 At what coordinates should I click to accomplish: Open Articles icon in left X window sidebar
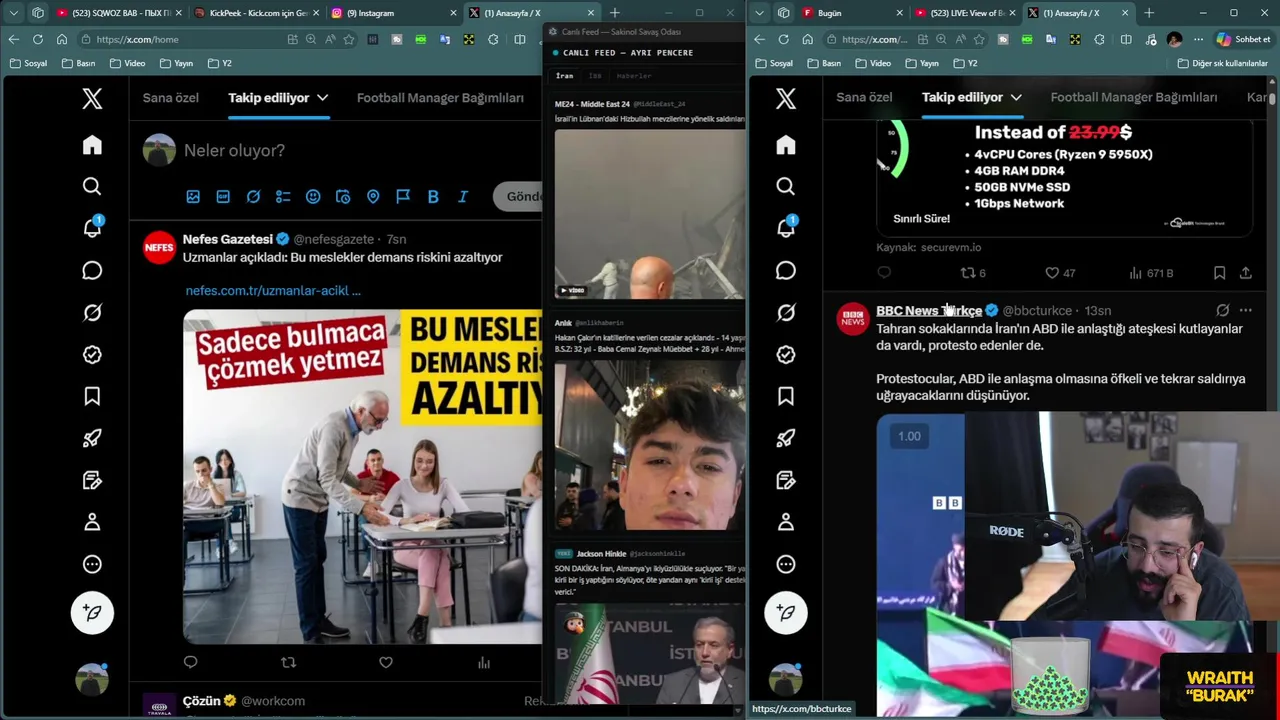click(x=92, y=480)
